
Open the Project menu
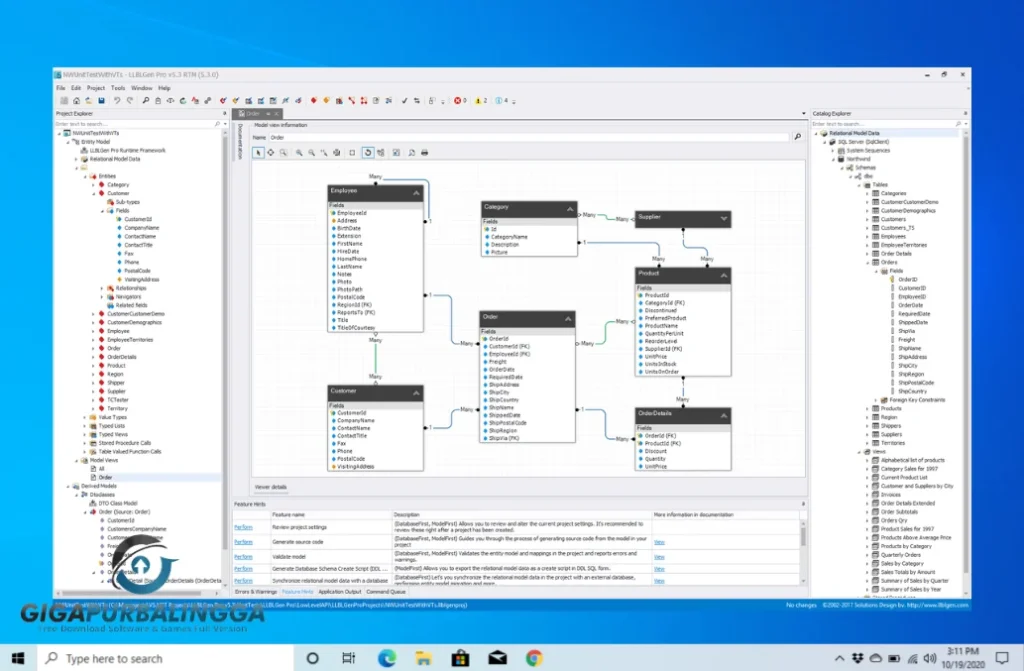coord(95,88)
